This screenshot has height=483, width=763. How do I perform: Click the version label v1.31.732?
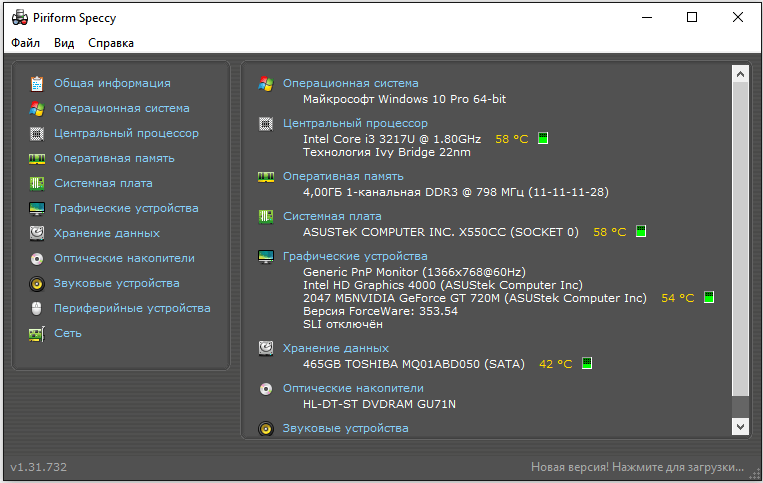click(x=38, y=467)
